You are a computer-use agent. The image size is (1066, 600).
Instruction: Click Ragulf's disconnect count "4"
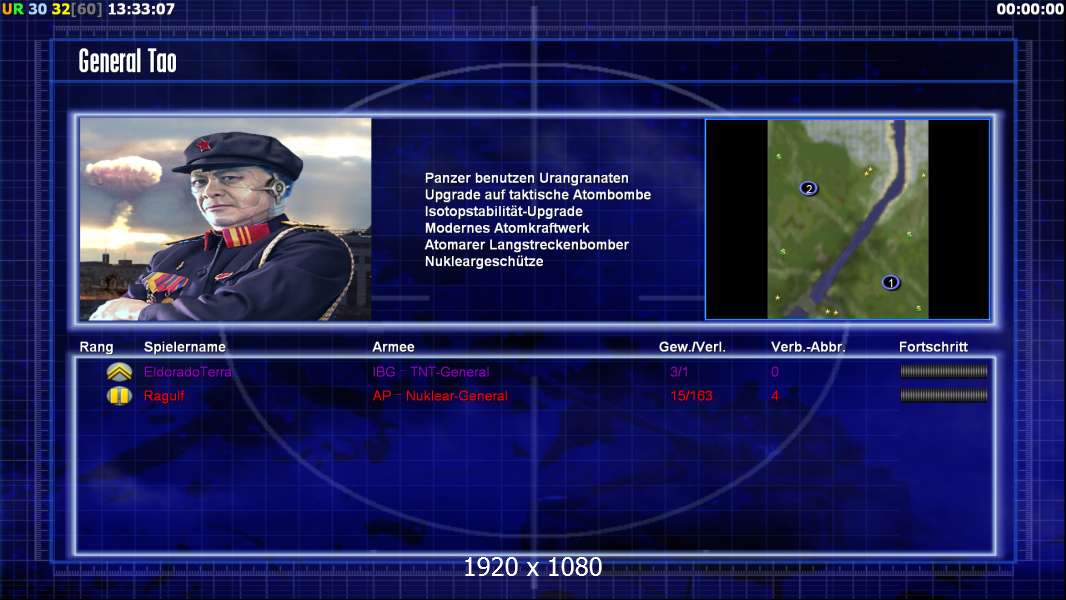(x=775, y=396)
